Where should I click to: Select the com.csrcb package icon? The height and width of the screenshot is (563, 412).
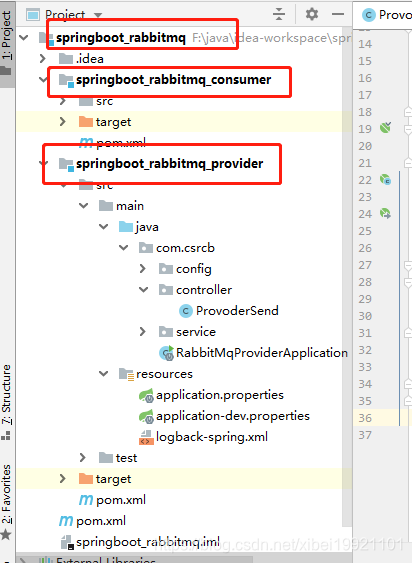click(146, 248)
